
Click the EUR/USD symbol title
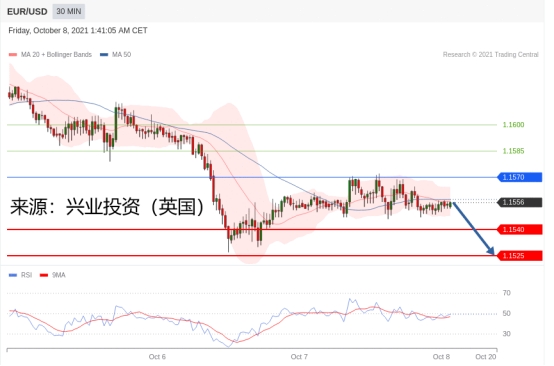tap(27, 12)
